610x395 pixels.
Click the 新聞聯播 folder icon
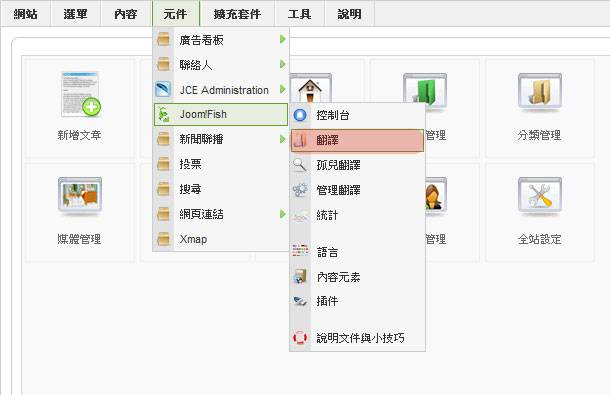tap(163, 139)
